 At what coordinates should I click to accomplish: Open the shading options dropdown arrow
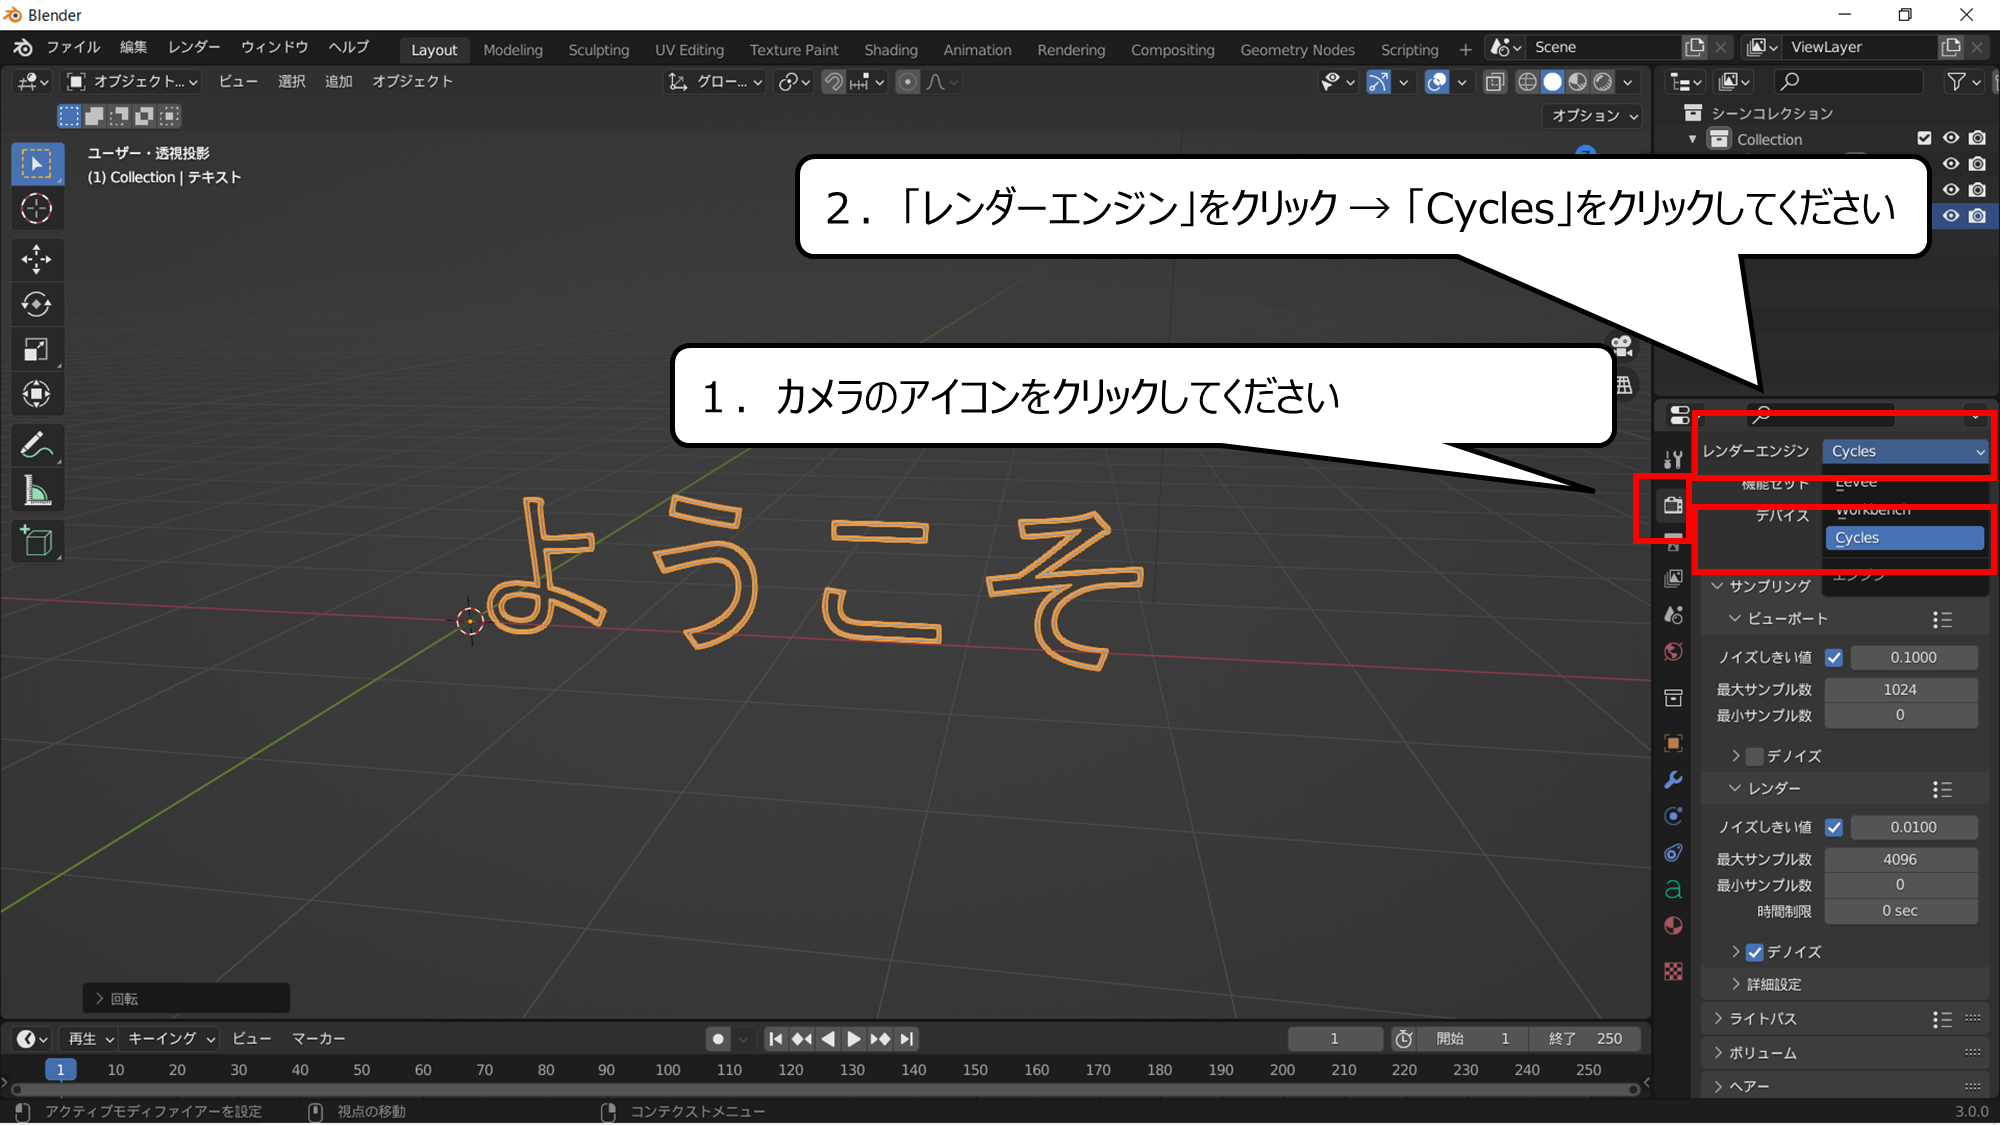click(x=1628, y=82)
